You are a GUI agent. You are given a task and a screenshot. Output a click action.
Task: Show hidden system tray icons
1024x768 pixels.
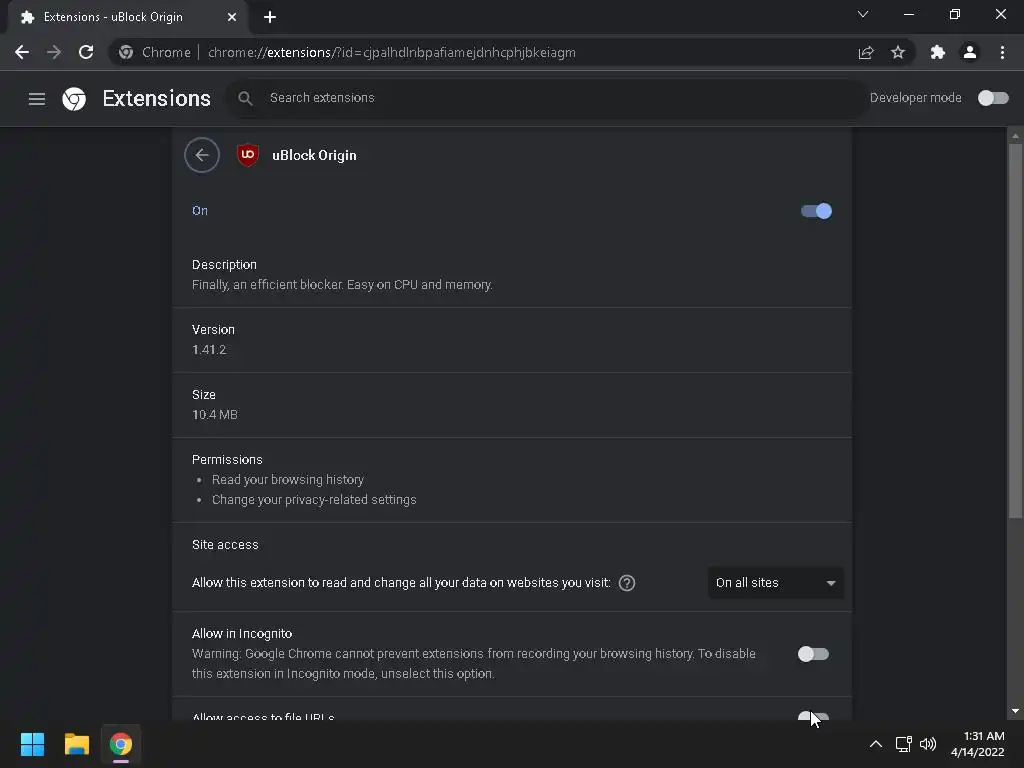876,744
